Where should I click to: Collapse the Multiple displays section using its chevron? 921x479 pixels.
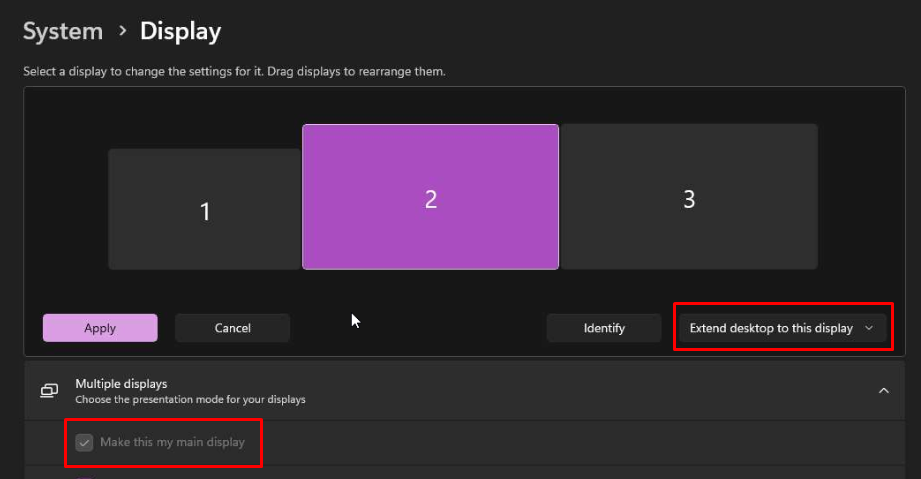883,390
